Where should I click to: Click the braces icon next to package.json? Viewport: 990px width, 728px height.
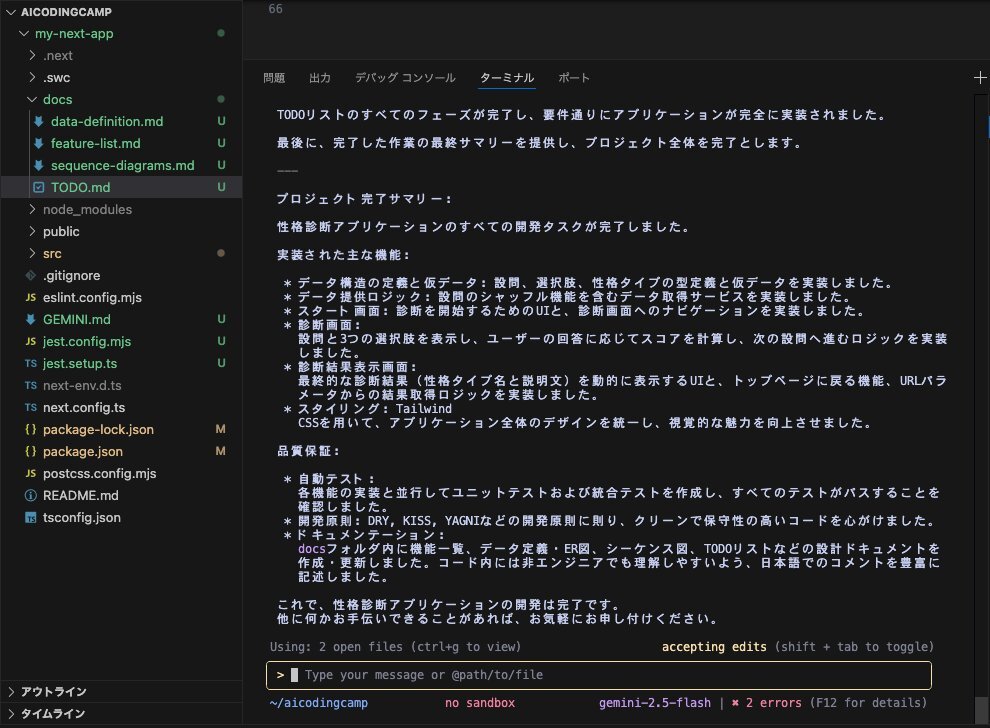pyautogui.click(x=31, y=451)
